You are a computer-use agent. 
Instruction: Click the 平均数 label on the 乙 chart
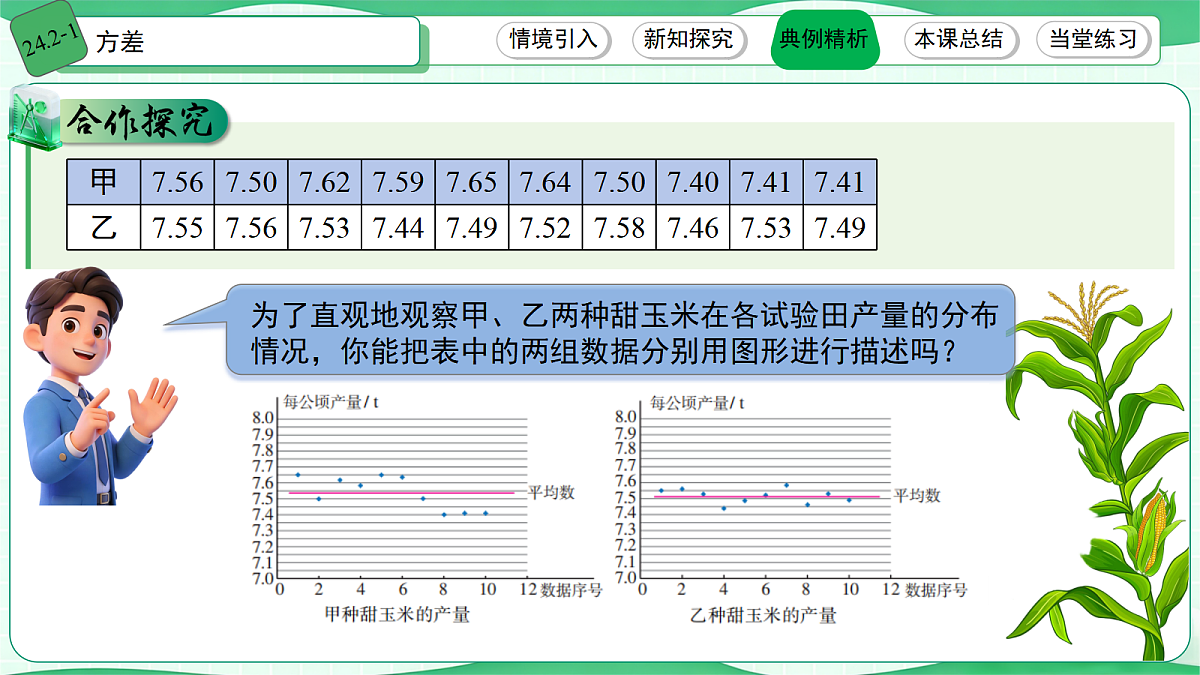917,495
